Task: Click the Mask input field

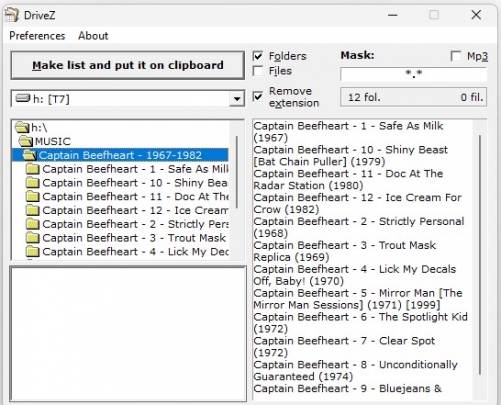Action: [413, 74]
